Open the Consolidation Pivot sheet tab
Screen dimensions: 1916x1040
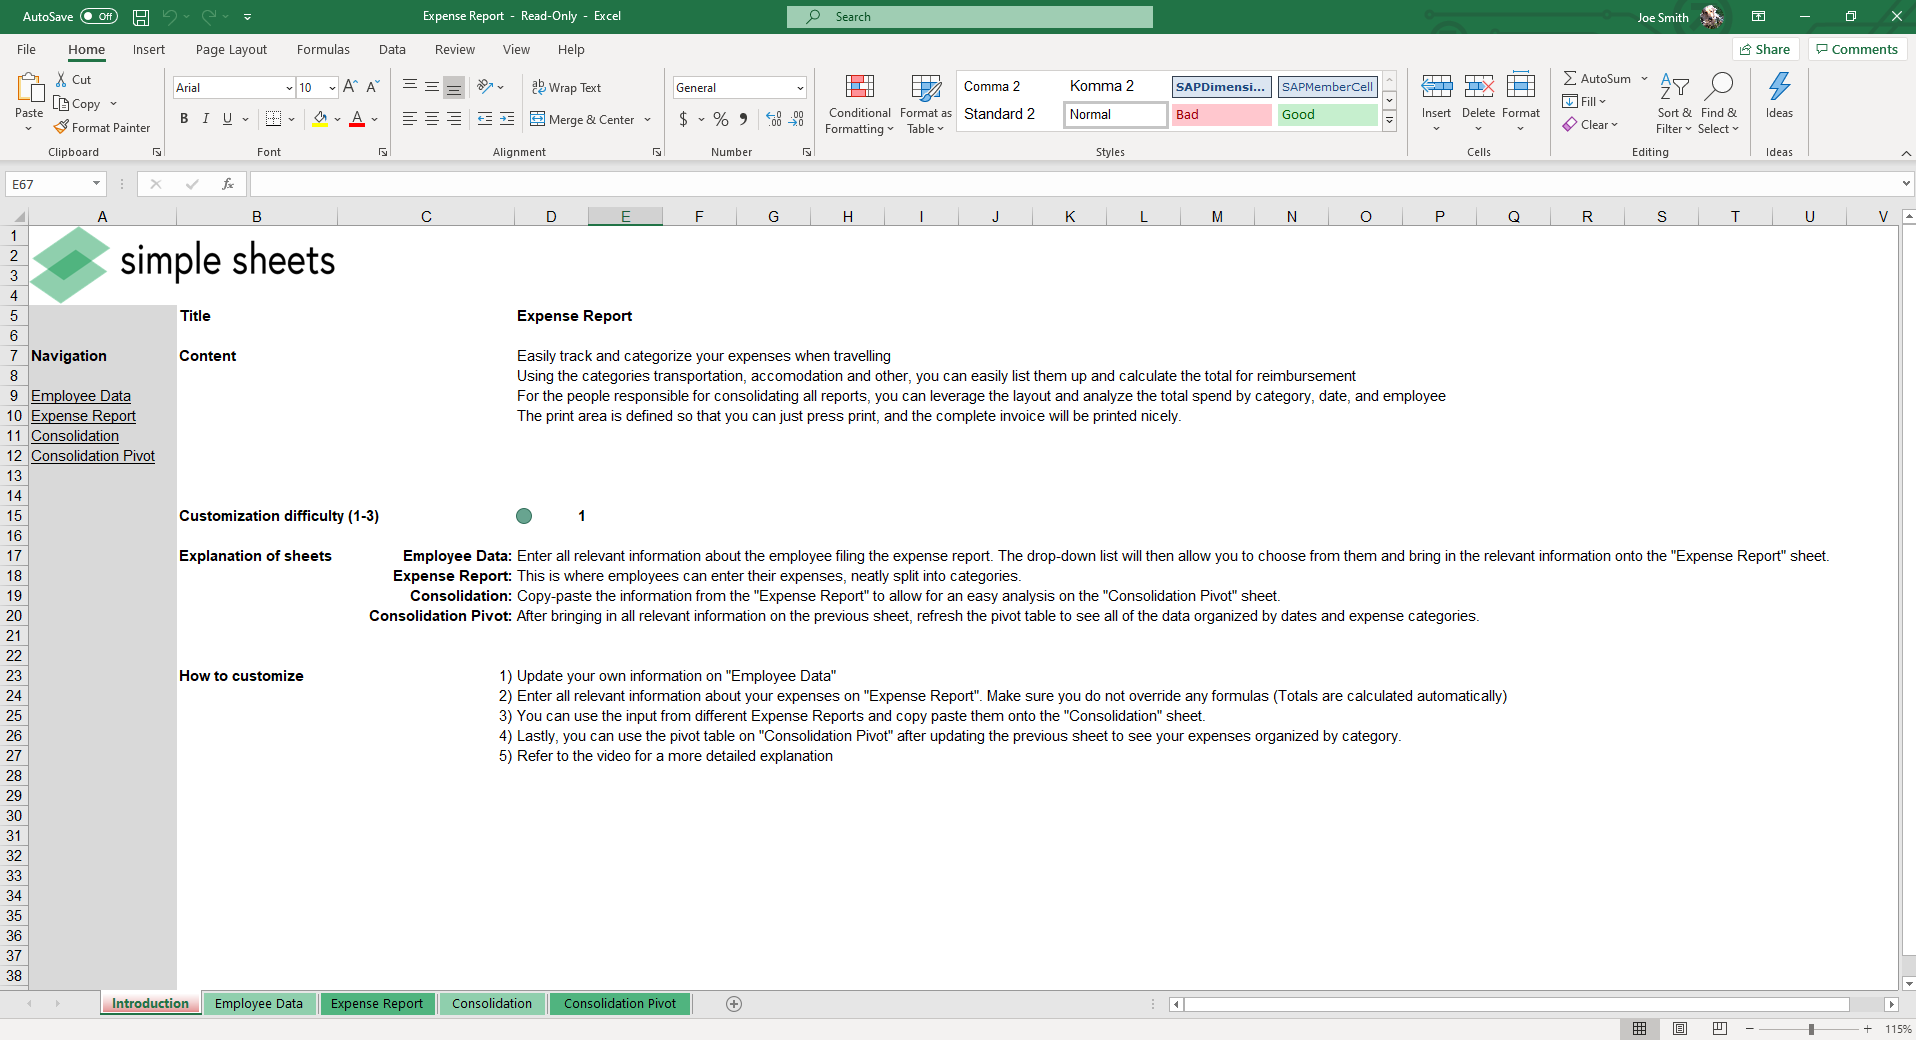pyautogui.click(x=620, y=1004)
